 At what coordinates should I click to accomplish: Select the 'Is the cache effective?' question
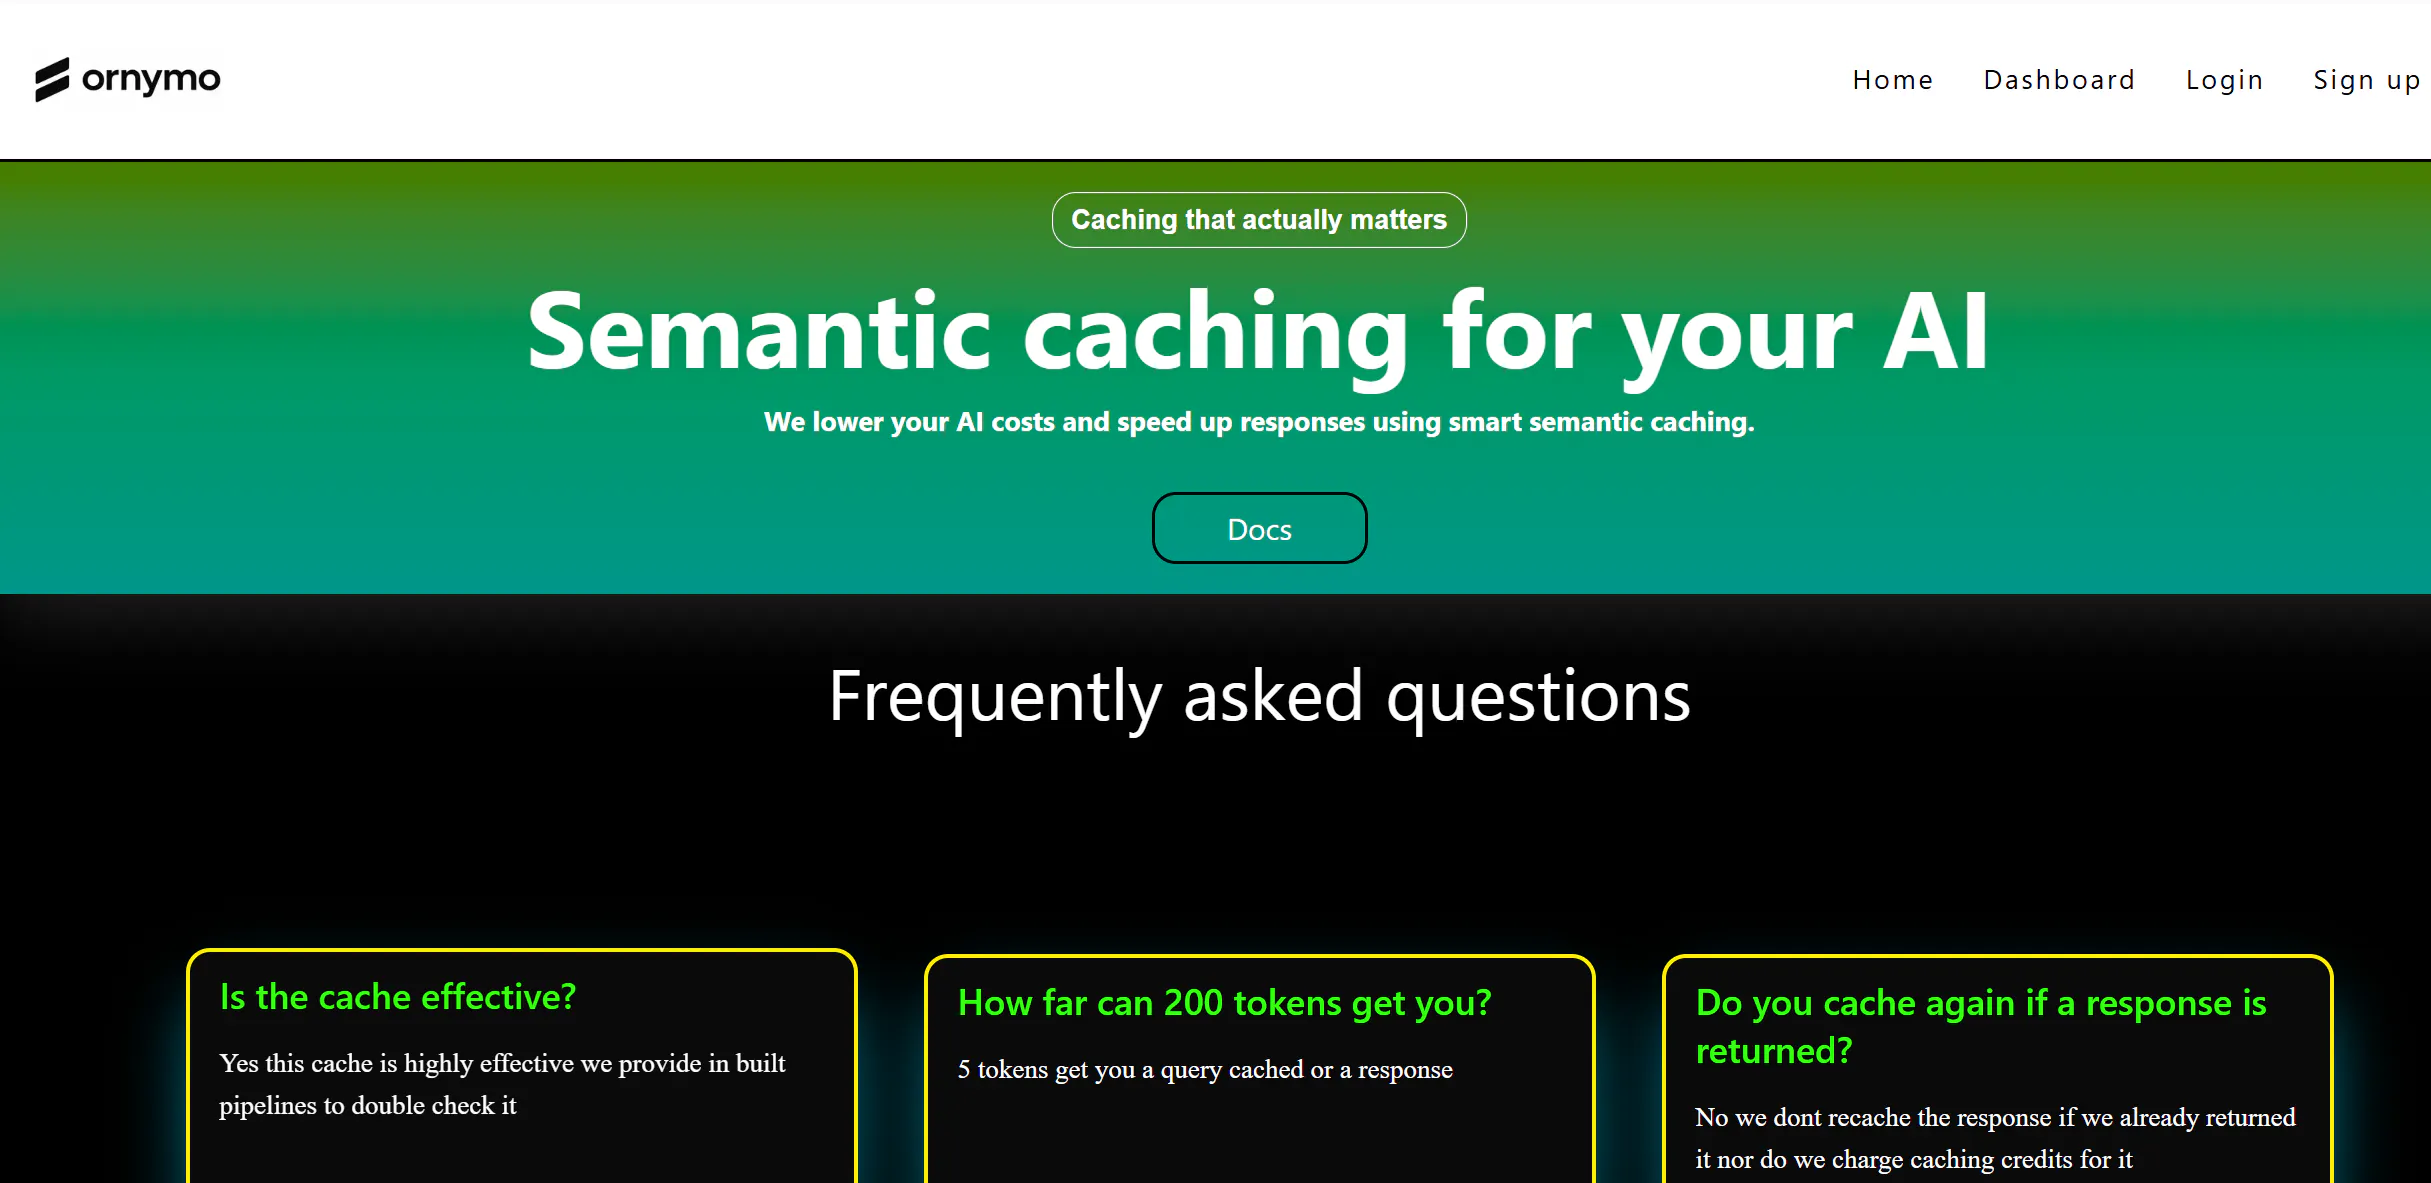398,997
